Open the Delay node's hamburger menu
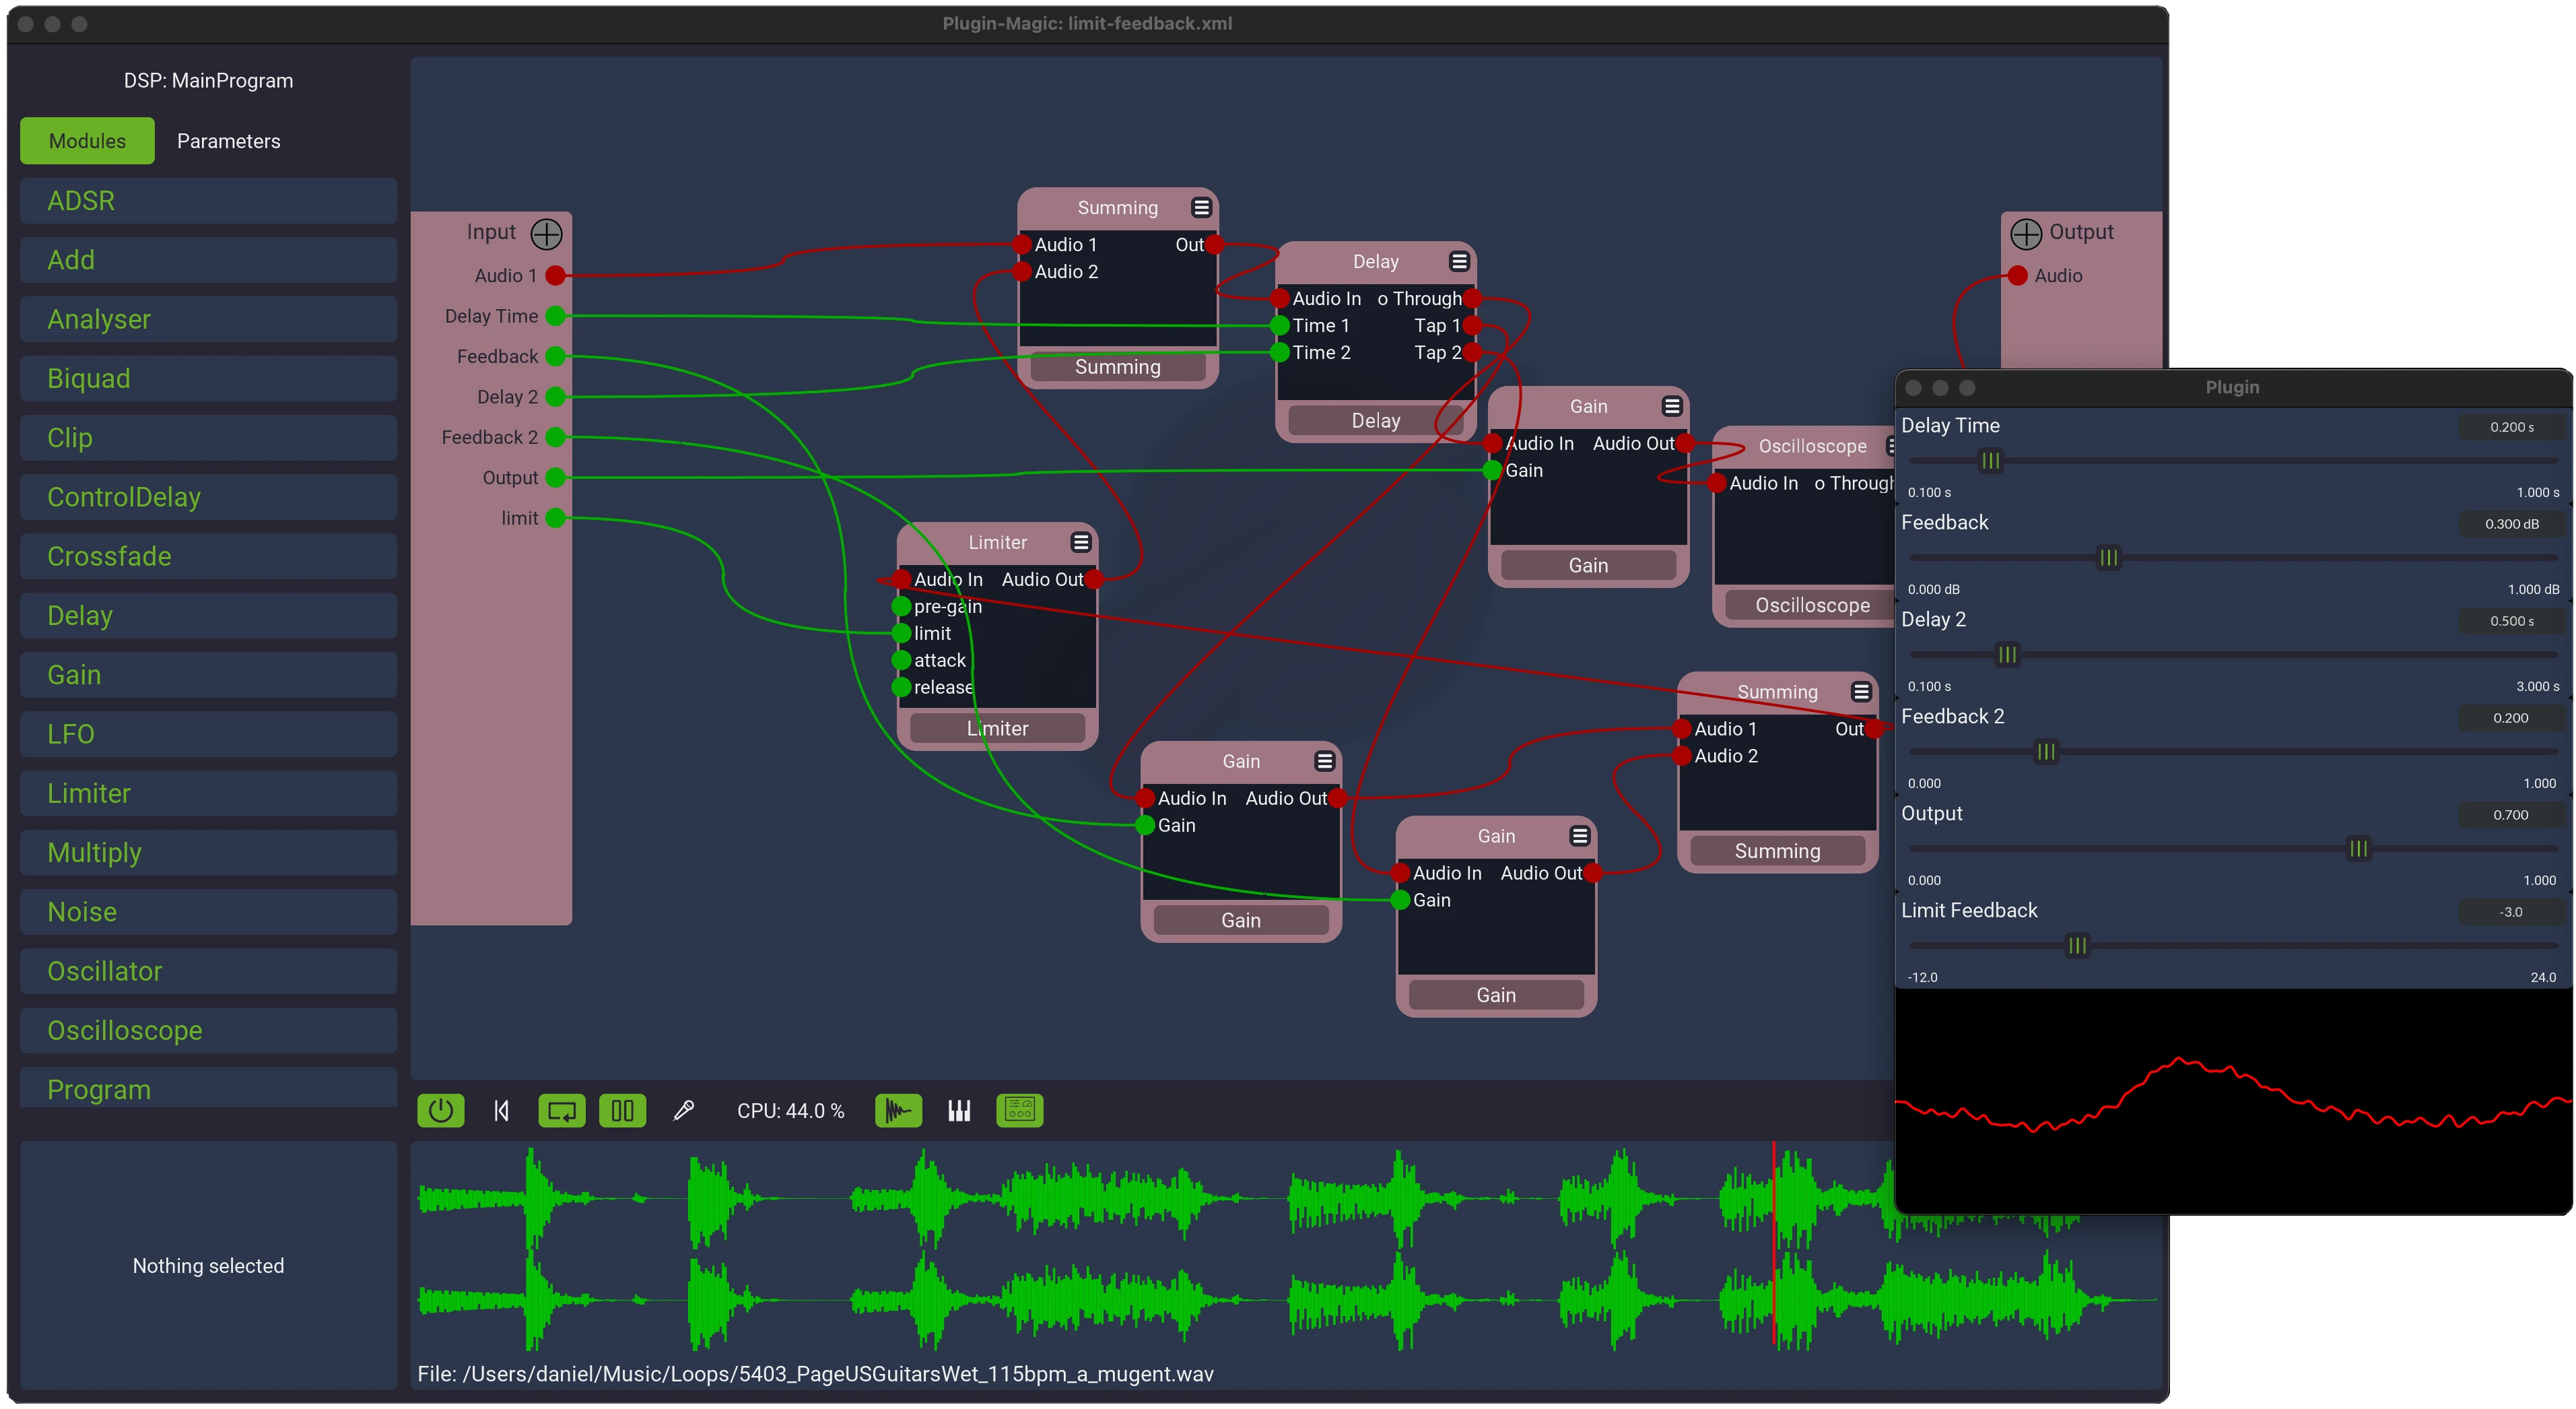 pyautogui.click(x=1459, y=261)
